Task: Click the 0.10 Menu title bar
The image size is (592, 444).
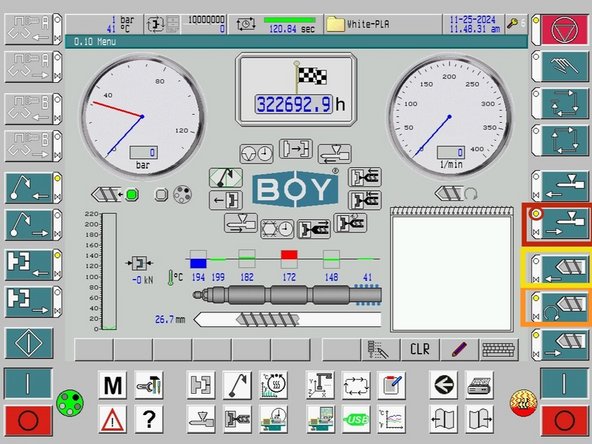Action: (296, 42)
